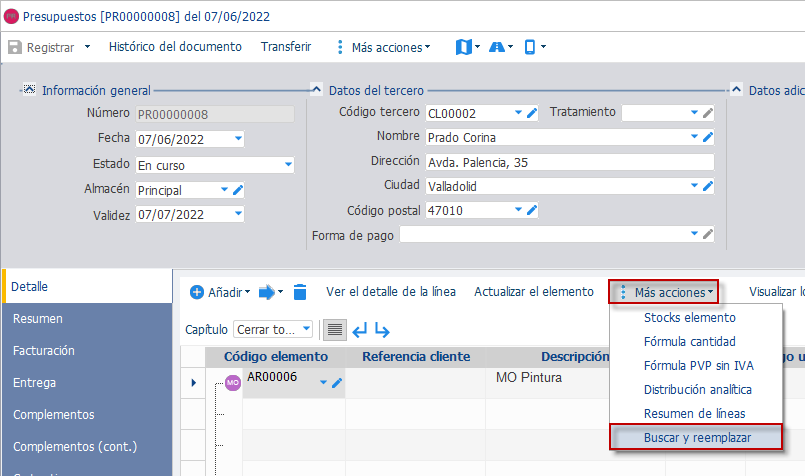Screen dimensions: 805x476
Task: Click the row pointer triangle for AR00006
Action: (x=194, y=383)
